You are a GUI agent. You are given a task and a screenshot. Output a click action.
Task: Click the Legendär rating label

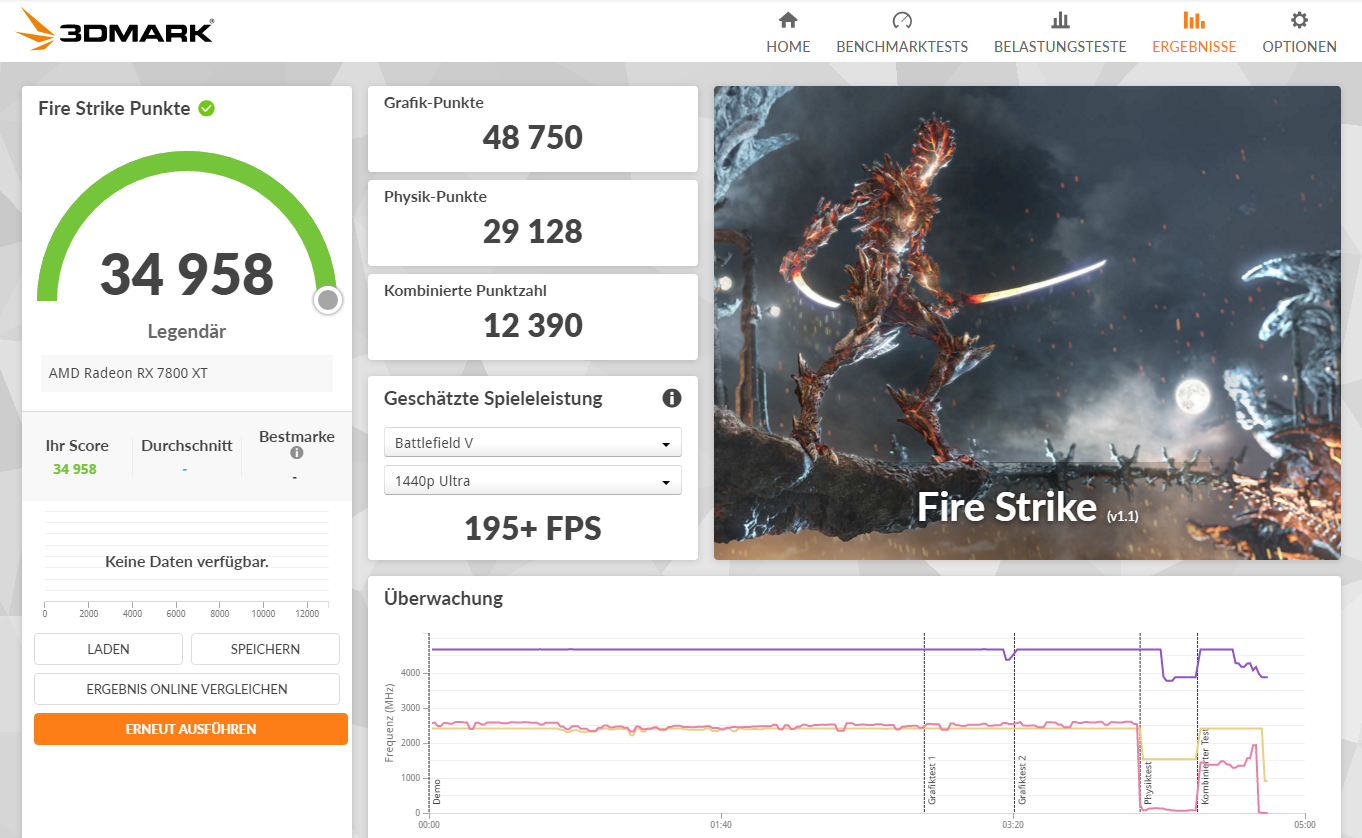[x=187, y=332]
